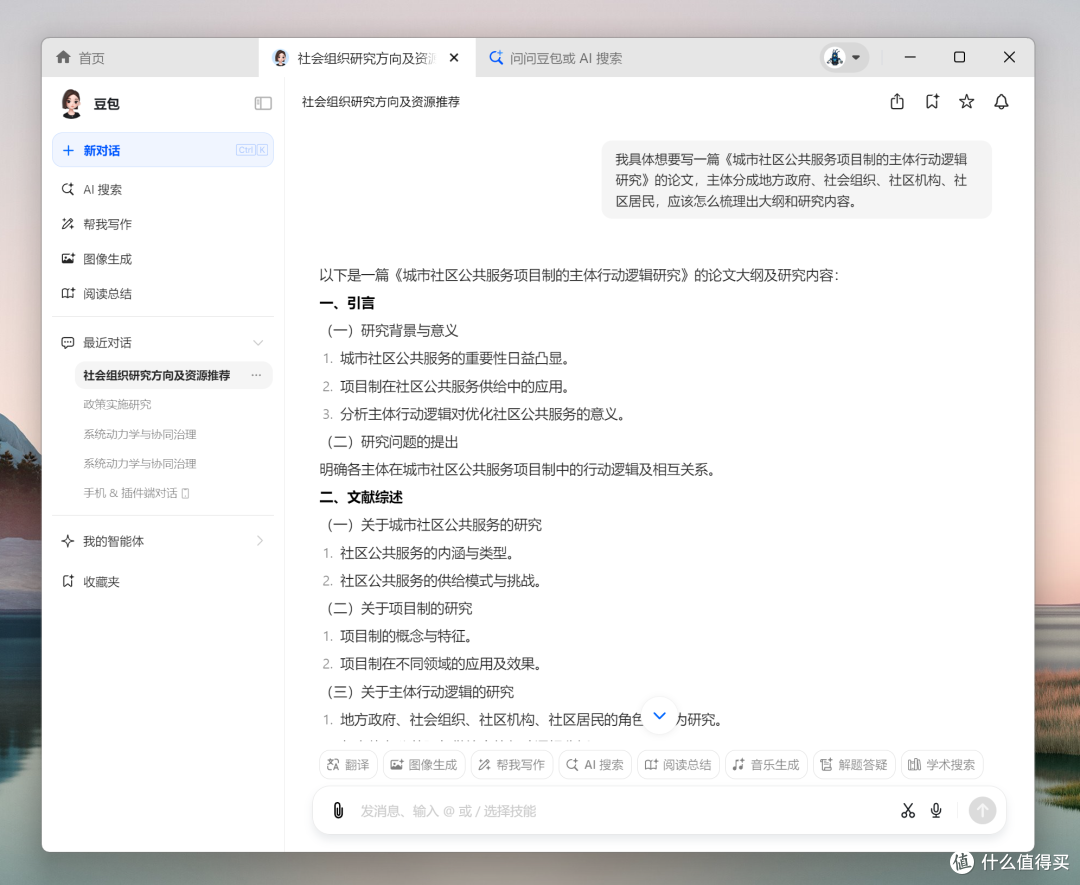Select the 音乐生成 skill chip
1080x885 pixels.
coord(766,764)
